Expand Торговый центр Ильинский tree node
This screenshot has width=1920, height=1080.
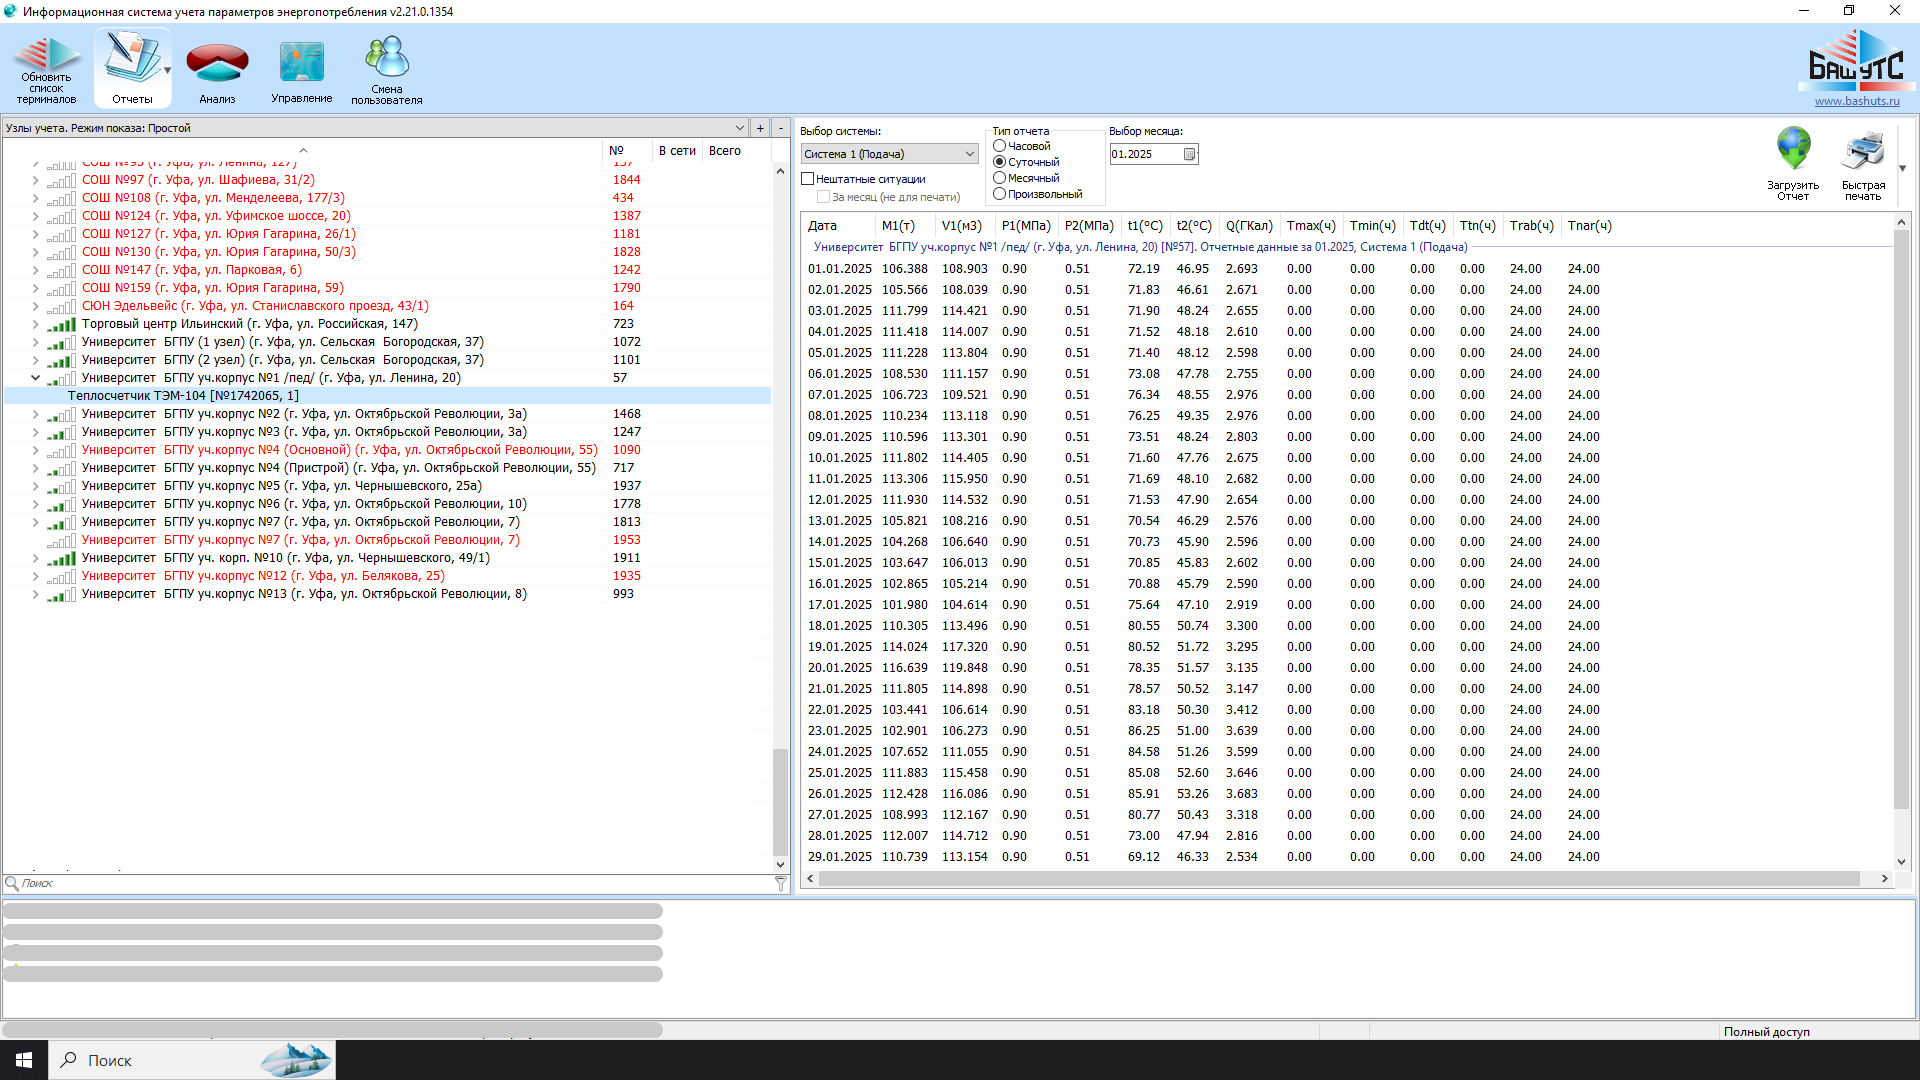36,324
